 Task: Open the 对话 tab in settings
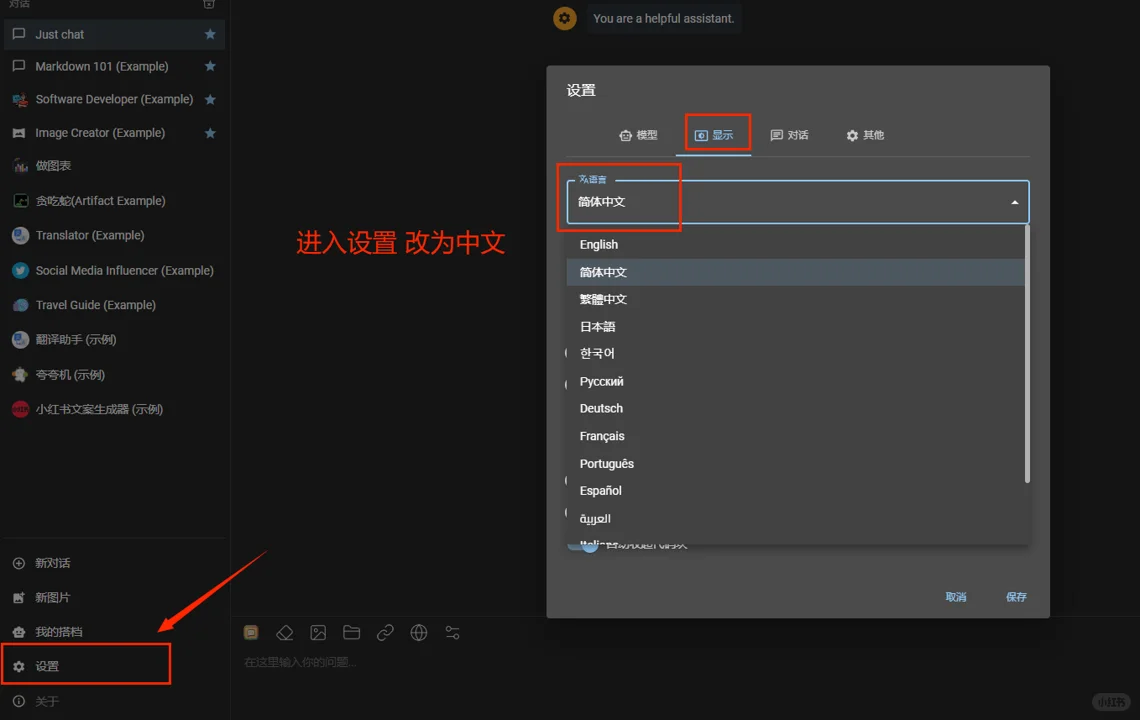point(789,134)
